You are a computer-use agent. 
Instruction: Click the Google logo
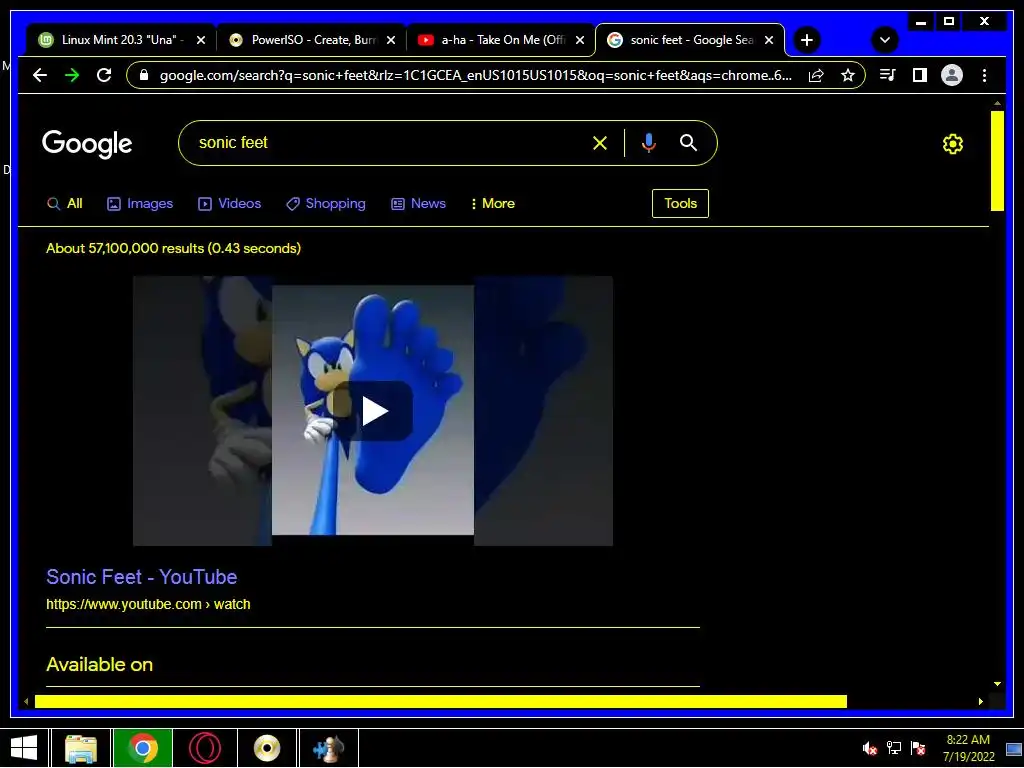tap(87, 143)
